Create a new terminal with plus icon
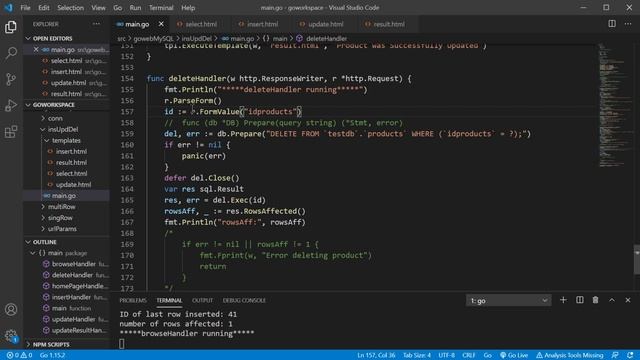This screenshot has width=640, height=360. (563, 300)
